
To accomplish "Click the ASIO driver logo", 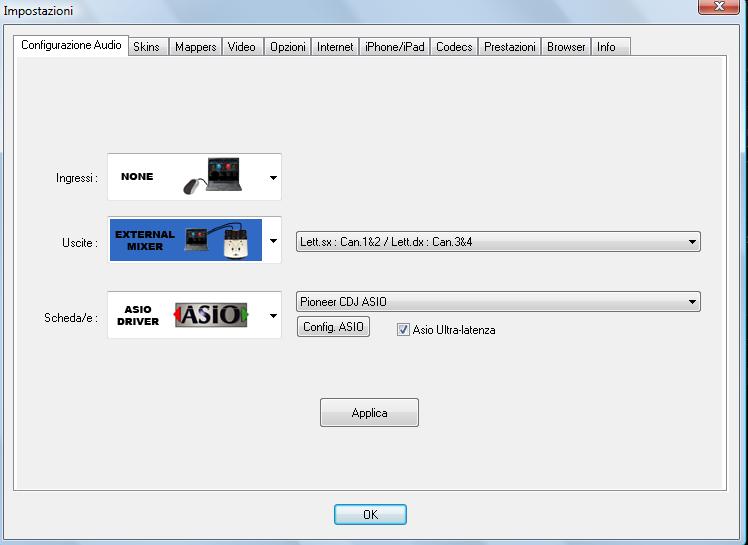I will pyautogui.click(x=211, y=315).
